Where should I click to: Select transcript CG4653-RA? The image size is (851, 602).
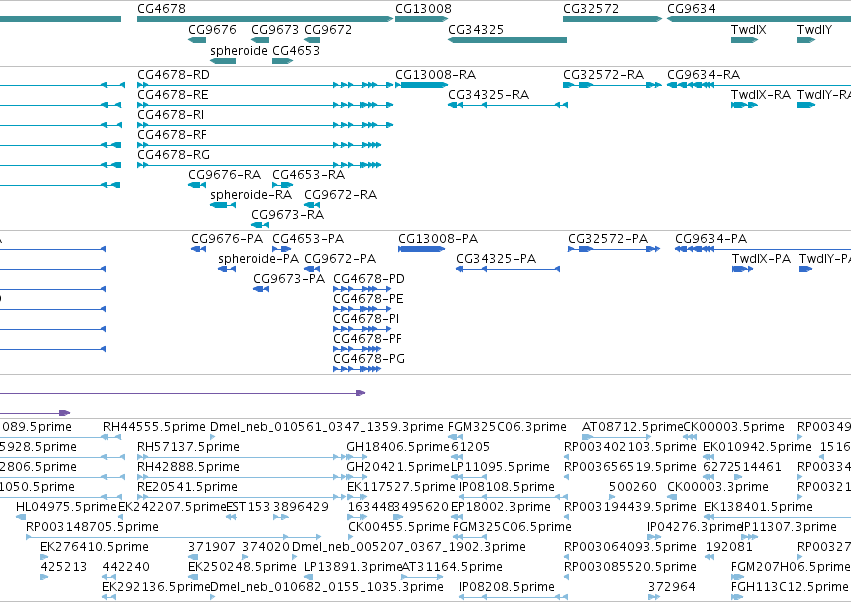[308, 175]
